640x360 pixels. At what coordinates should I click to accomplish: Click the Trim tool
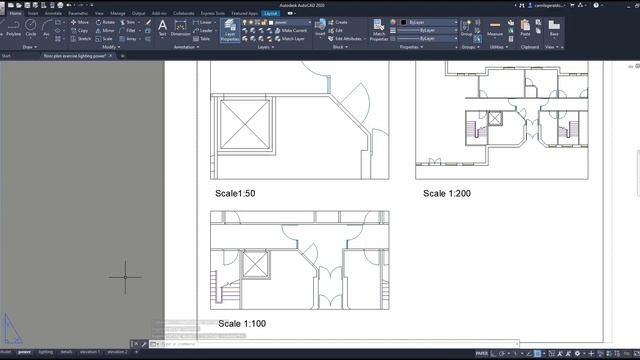(x=128, y=22)
